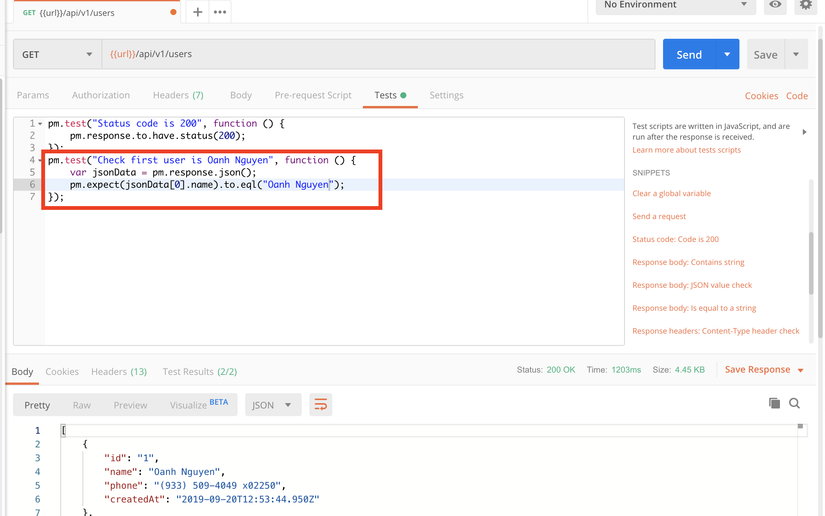Click the environment quick look eye icon
Viewport: 825px width, 516px height.
coord(775,5)
